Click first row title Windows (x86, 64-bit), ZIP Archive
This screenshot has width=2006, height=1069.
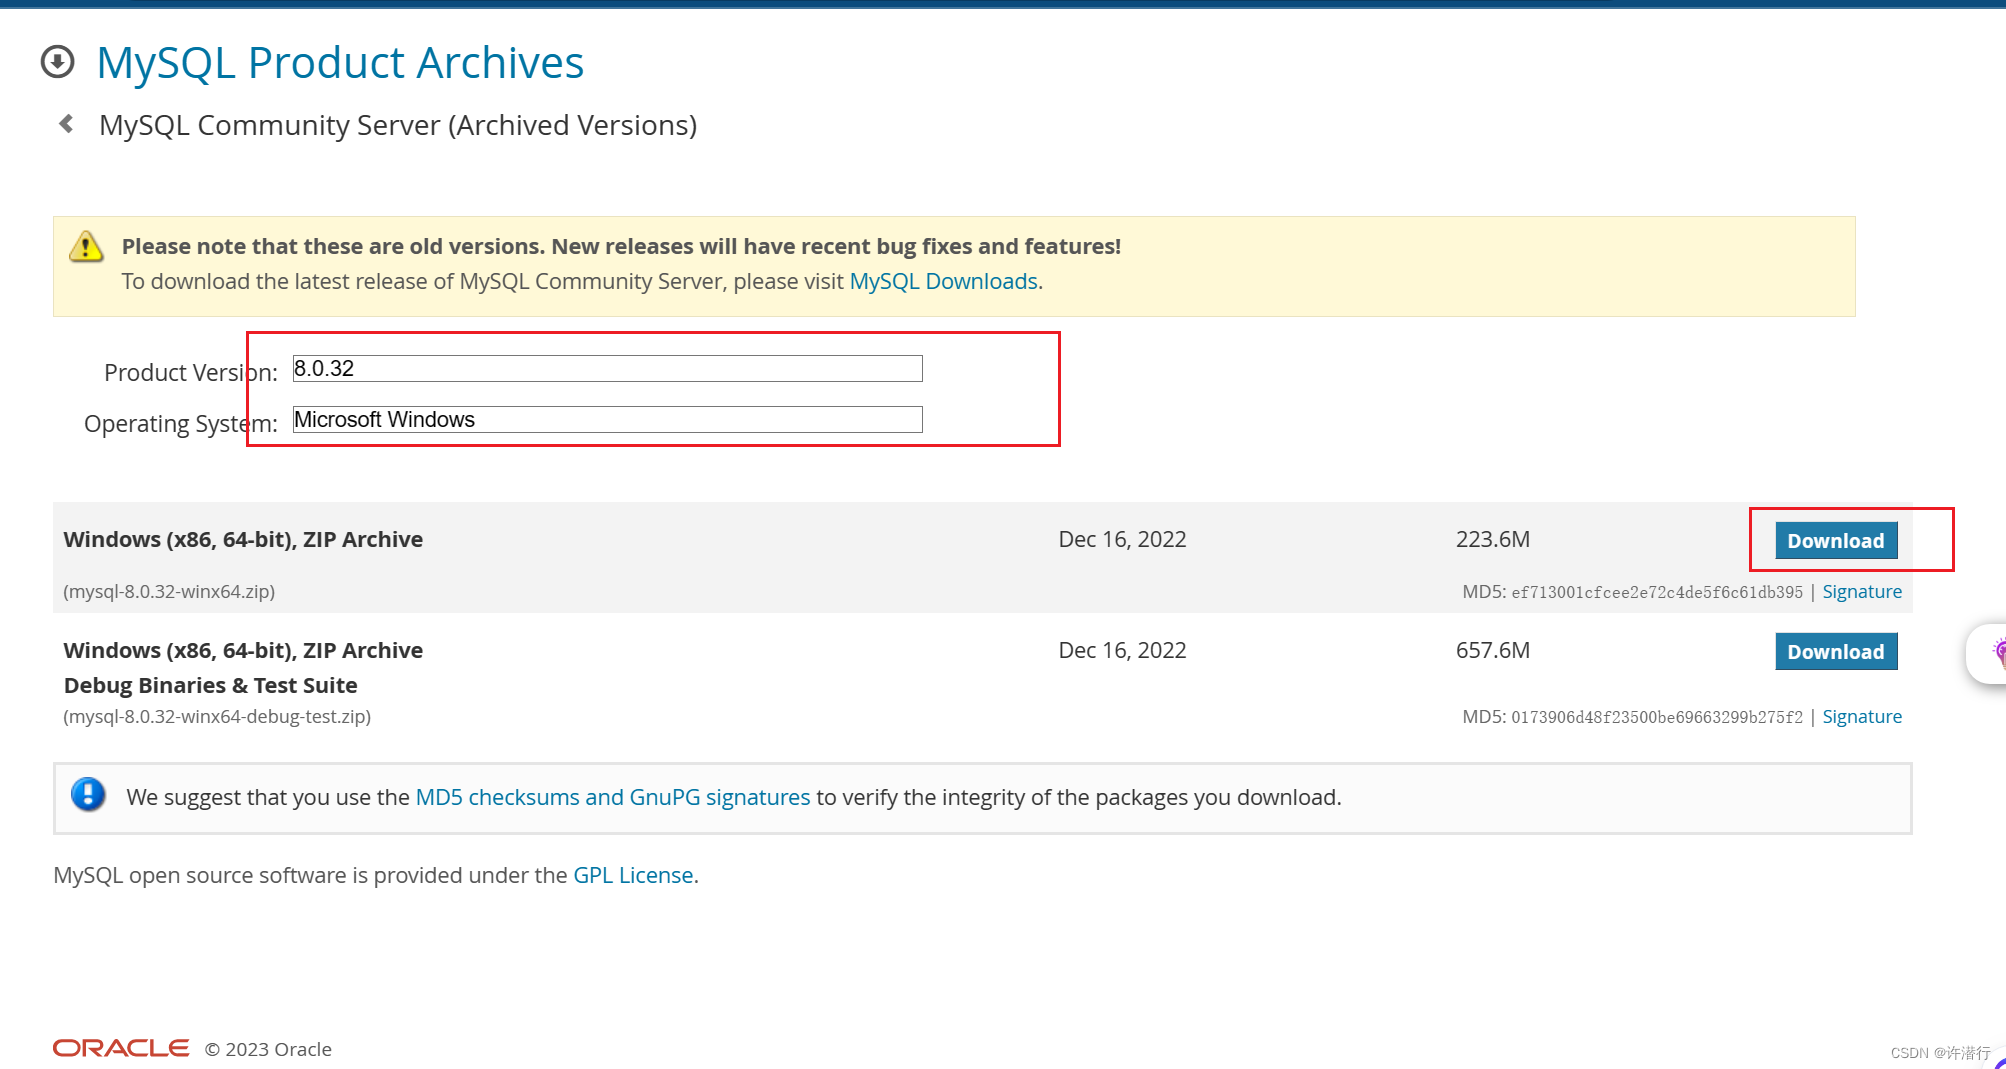243,539
